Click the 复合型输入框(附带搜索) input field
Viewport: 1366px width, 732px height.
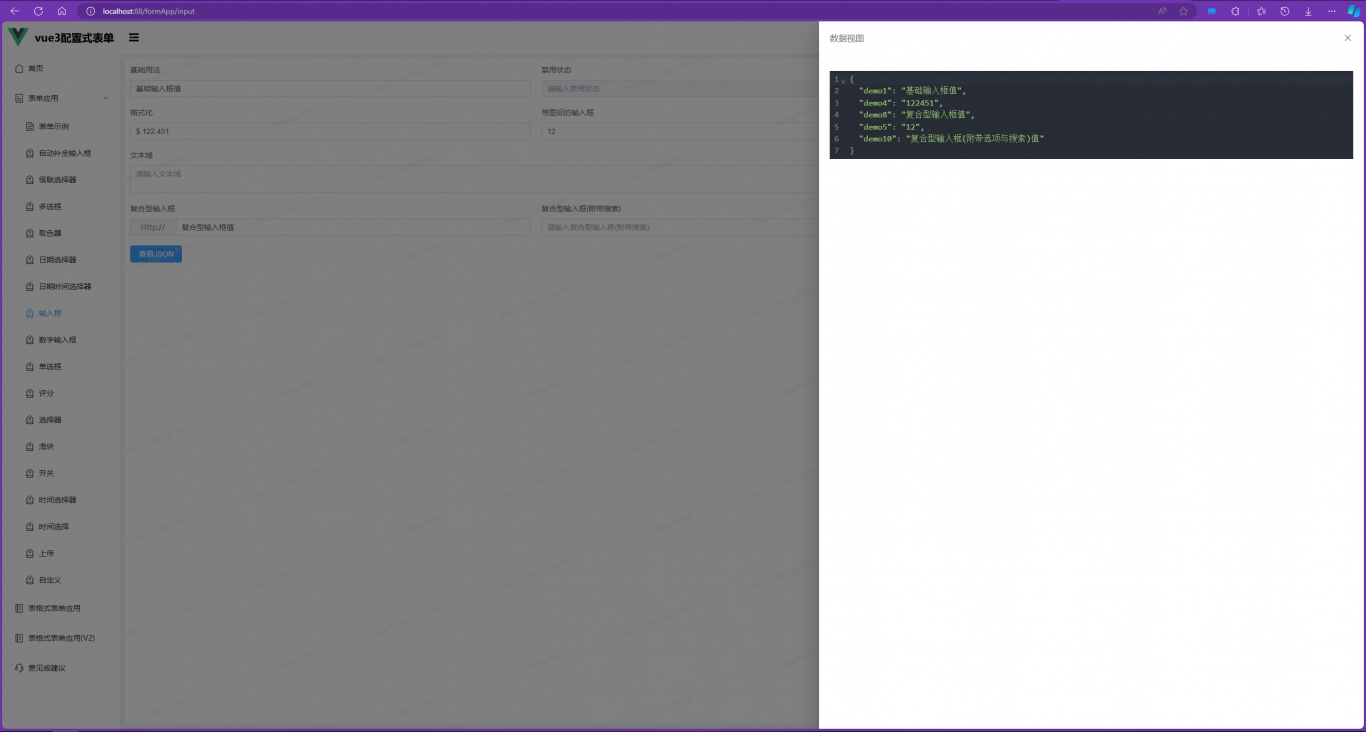680,227
